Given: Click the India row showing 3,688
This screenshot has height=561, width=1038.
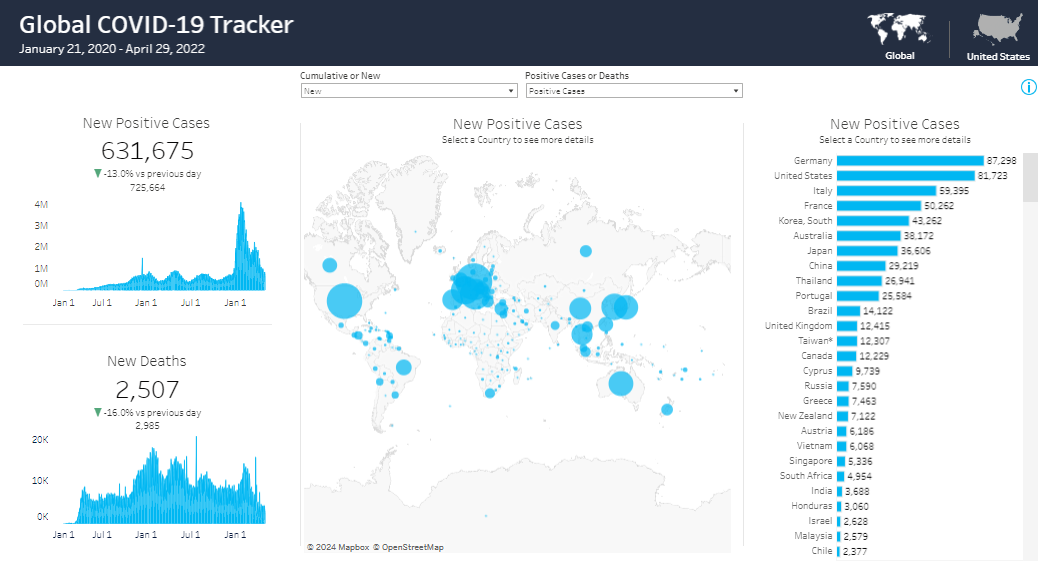Looking at the screenshot, I should coord(840,491).
